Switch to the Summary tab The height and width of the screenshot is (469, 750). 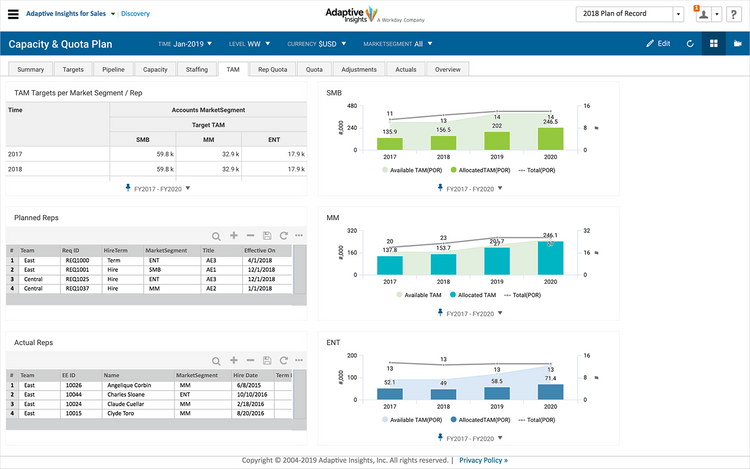coord(31,69)
